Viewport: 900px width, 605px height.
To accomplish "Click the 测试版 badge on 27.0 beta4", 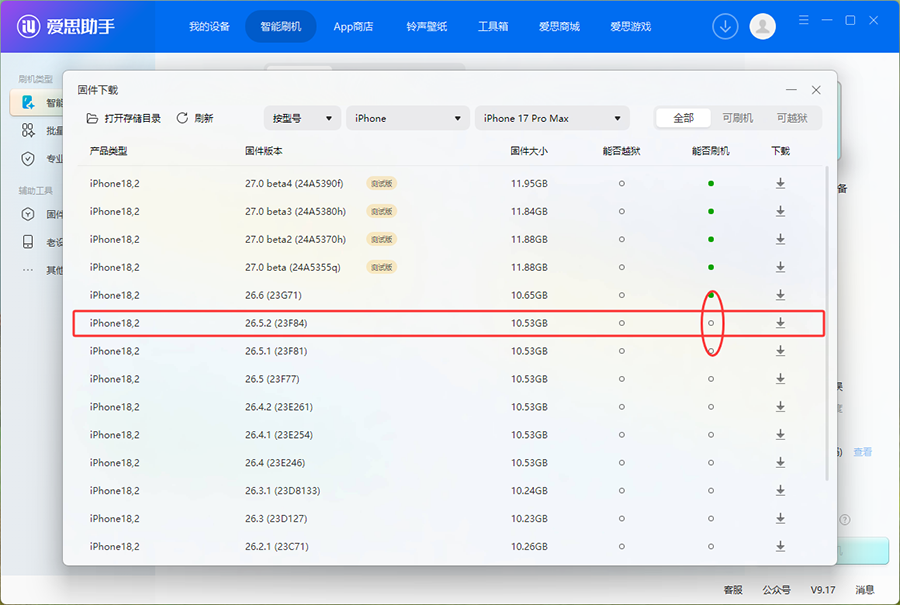I will (382, 184).
